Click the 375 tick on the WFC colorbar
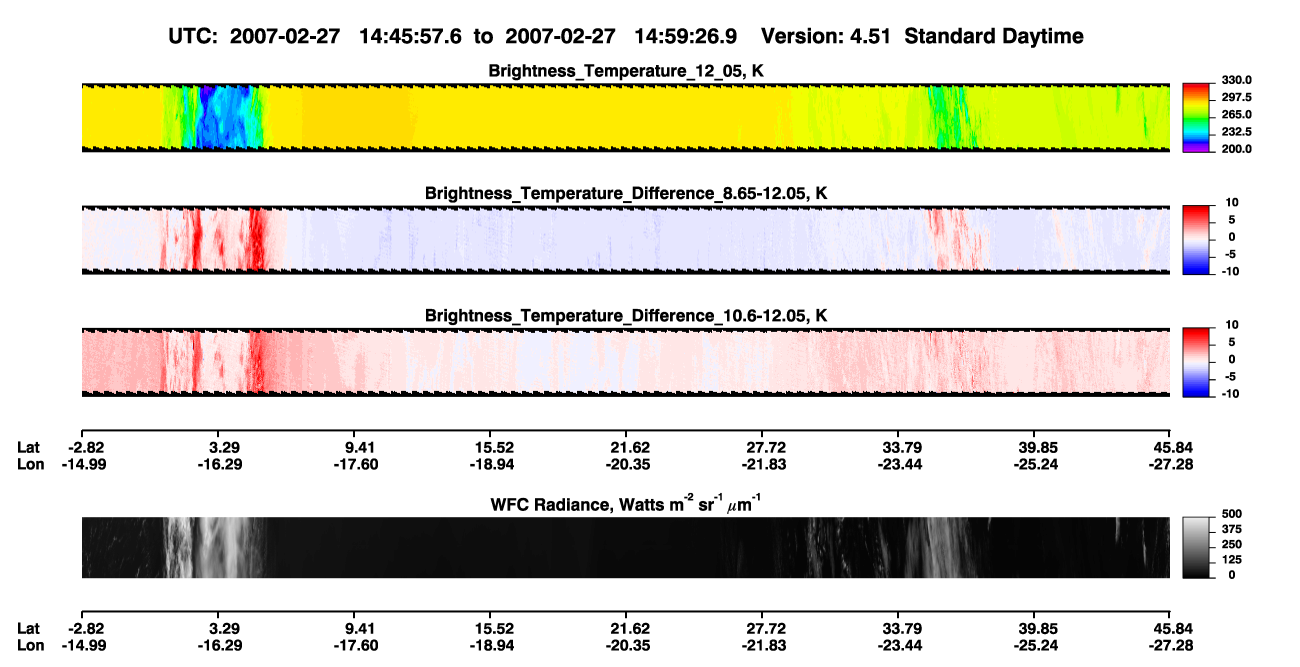The image size is (1300, 667). coord(1230,529)
